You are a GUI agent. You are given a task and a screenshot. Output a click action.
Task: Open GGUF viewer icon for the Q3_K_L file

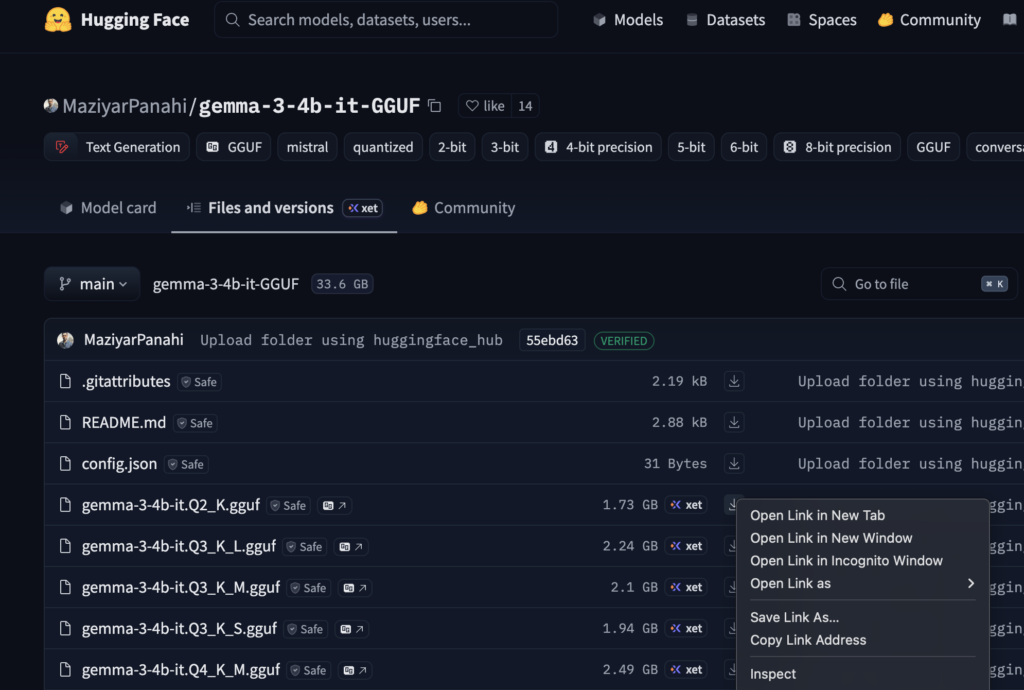[351, 547]
